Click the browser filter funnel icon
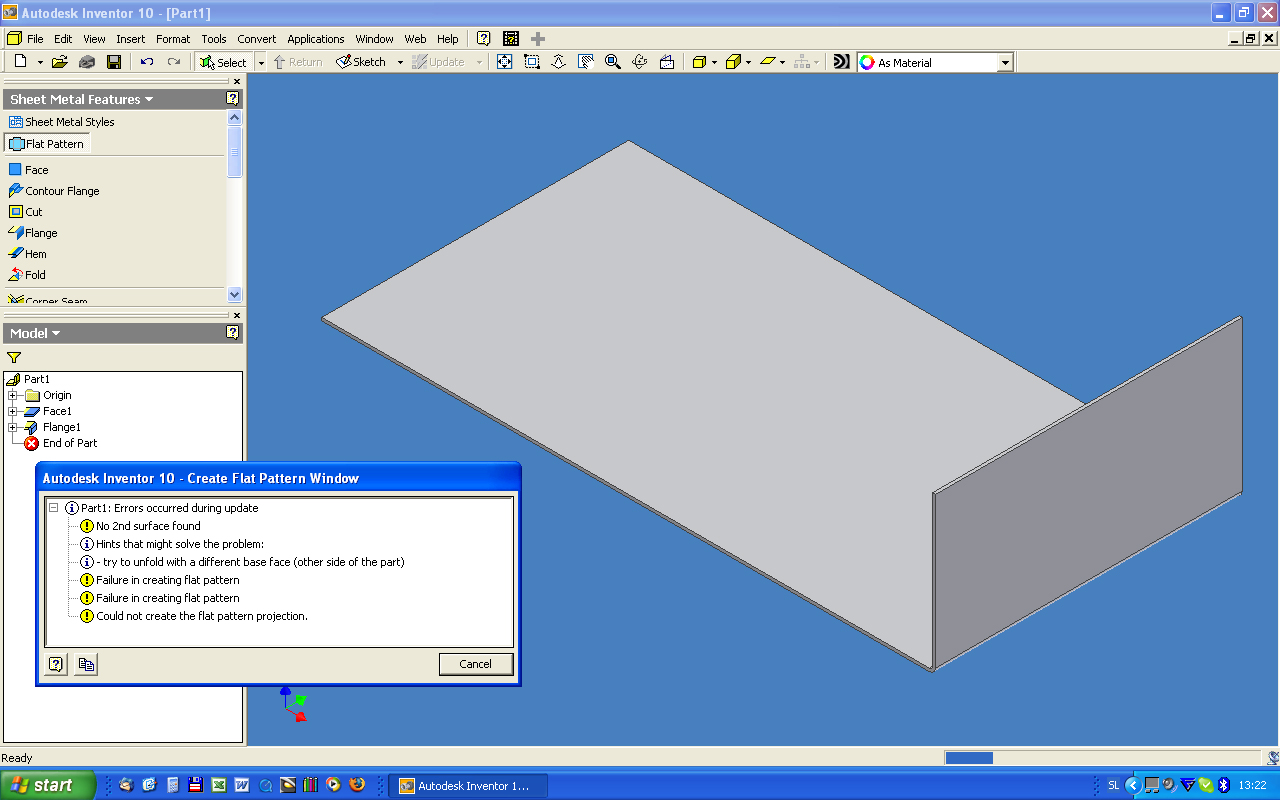1280x800 pixels. [13, 358]
